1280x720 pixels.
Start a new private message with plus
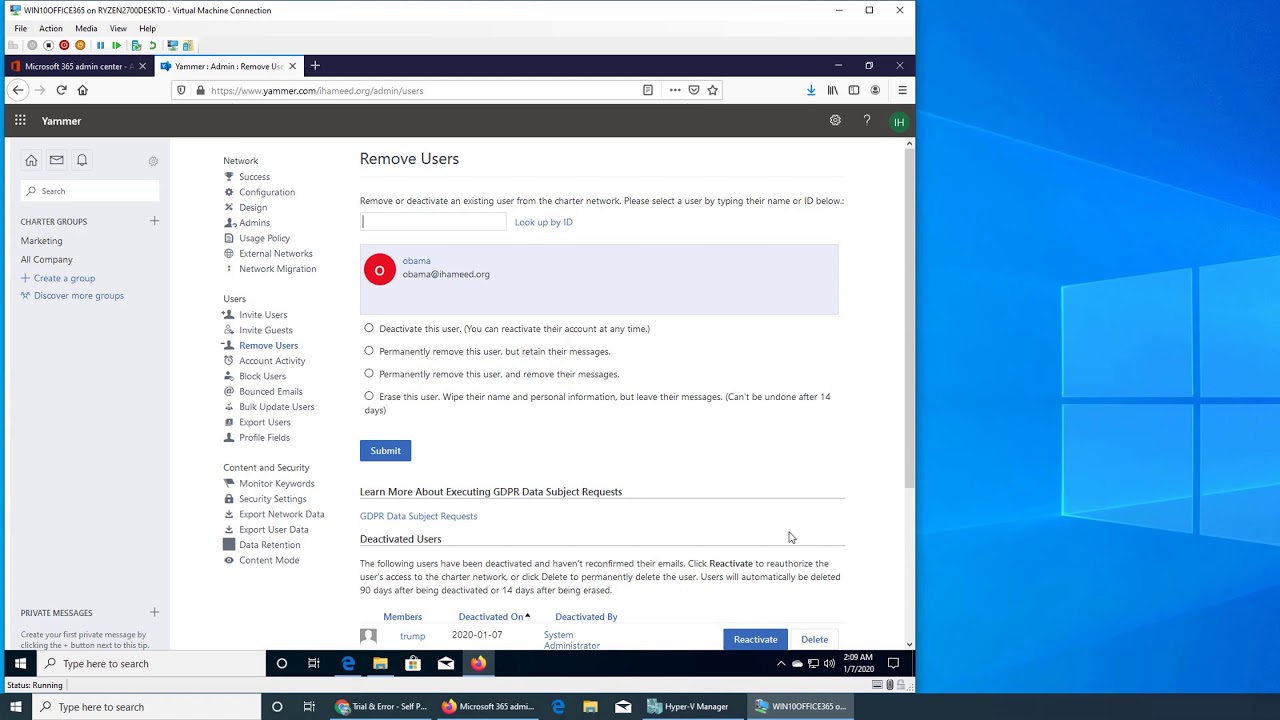(154, 612)
